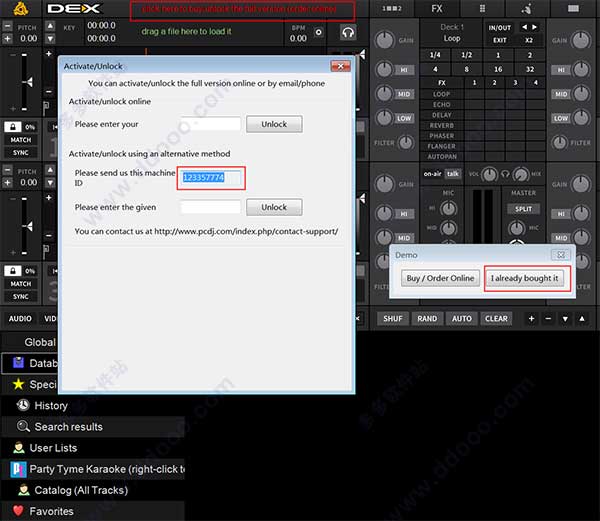
Task: Click the History clock icon
Action: (23, 405)
